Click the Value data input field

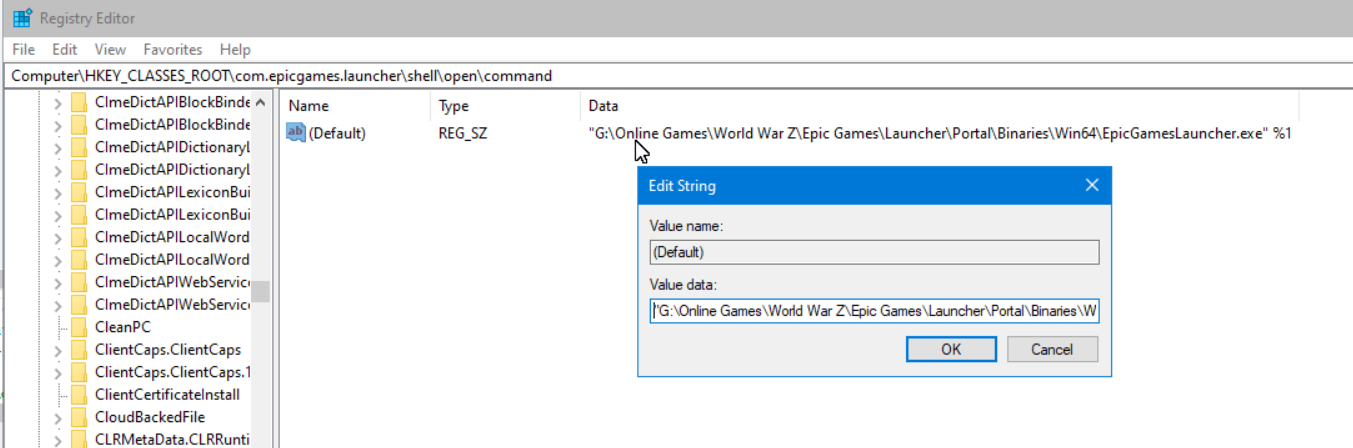[874, 311]
